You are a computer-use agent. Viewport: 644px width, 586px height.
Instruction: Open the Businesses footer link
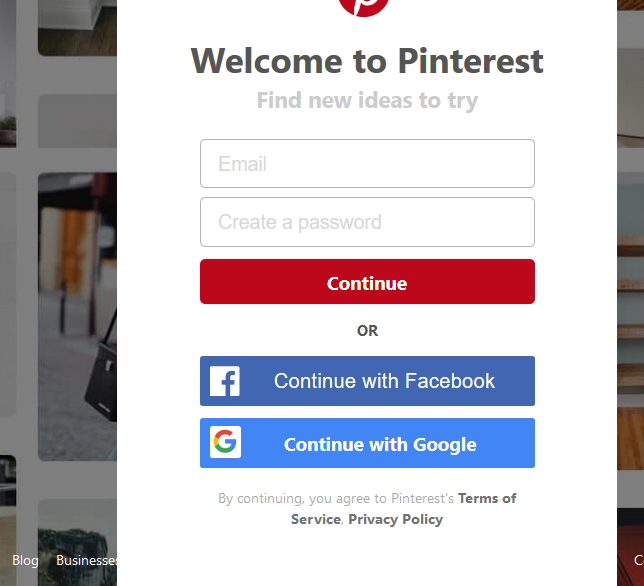click(x=87, y=560)
